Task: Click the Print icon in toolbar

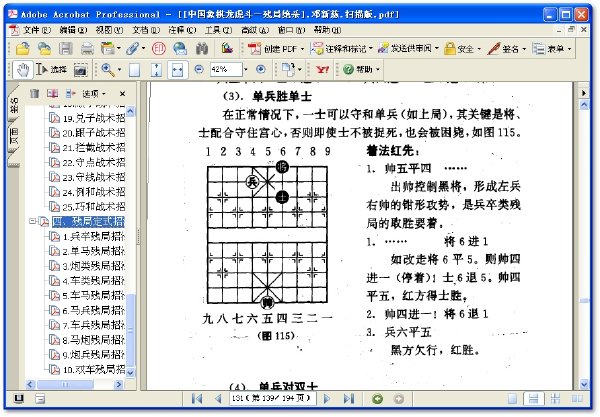Action: pyautogui.click(x=87, y=49)
